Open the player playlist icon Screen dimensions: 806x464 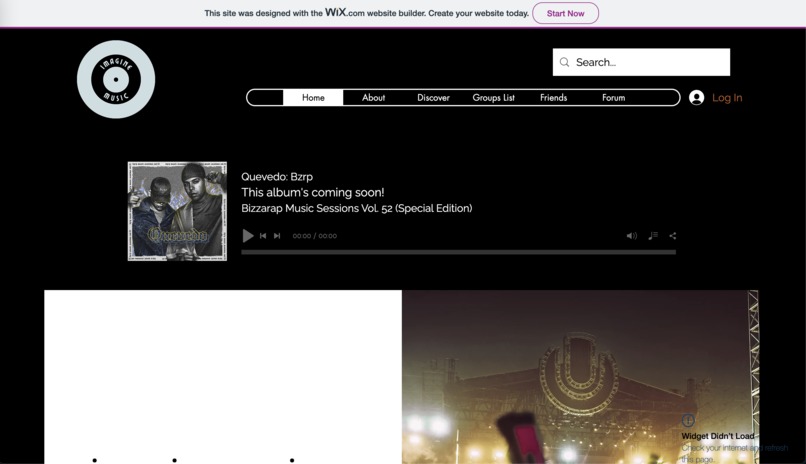point(653,235)
